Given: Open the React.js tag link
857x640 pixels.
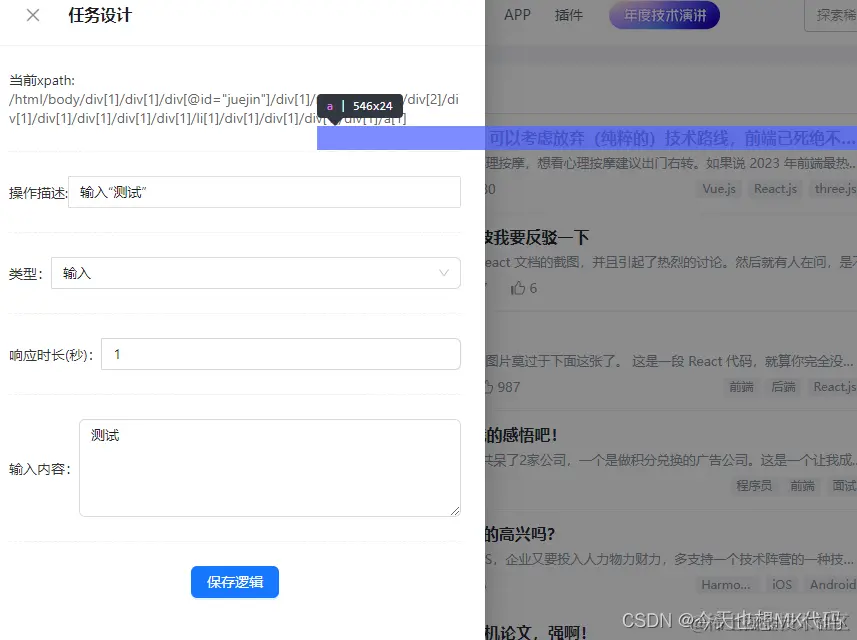Looking at the screenshot, I should pyautogui.click(x=775, y=188).
